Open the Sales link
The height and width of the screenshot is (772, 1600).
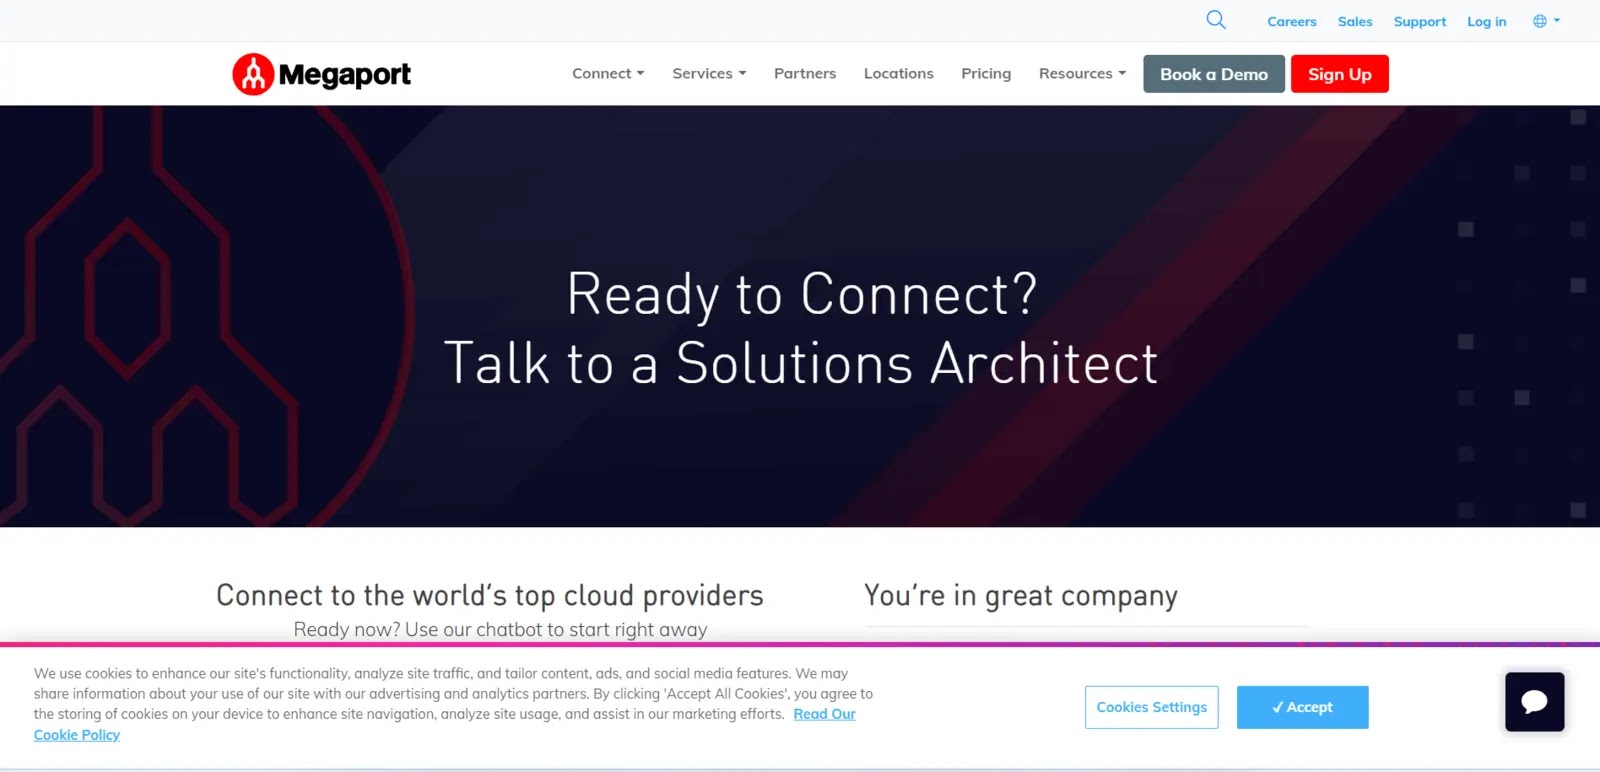pos(1355,21)
